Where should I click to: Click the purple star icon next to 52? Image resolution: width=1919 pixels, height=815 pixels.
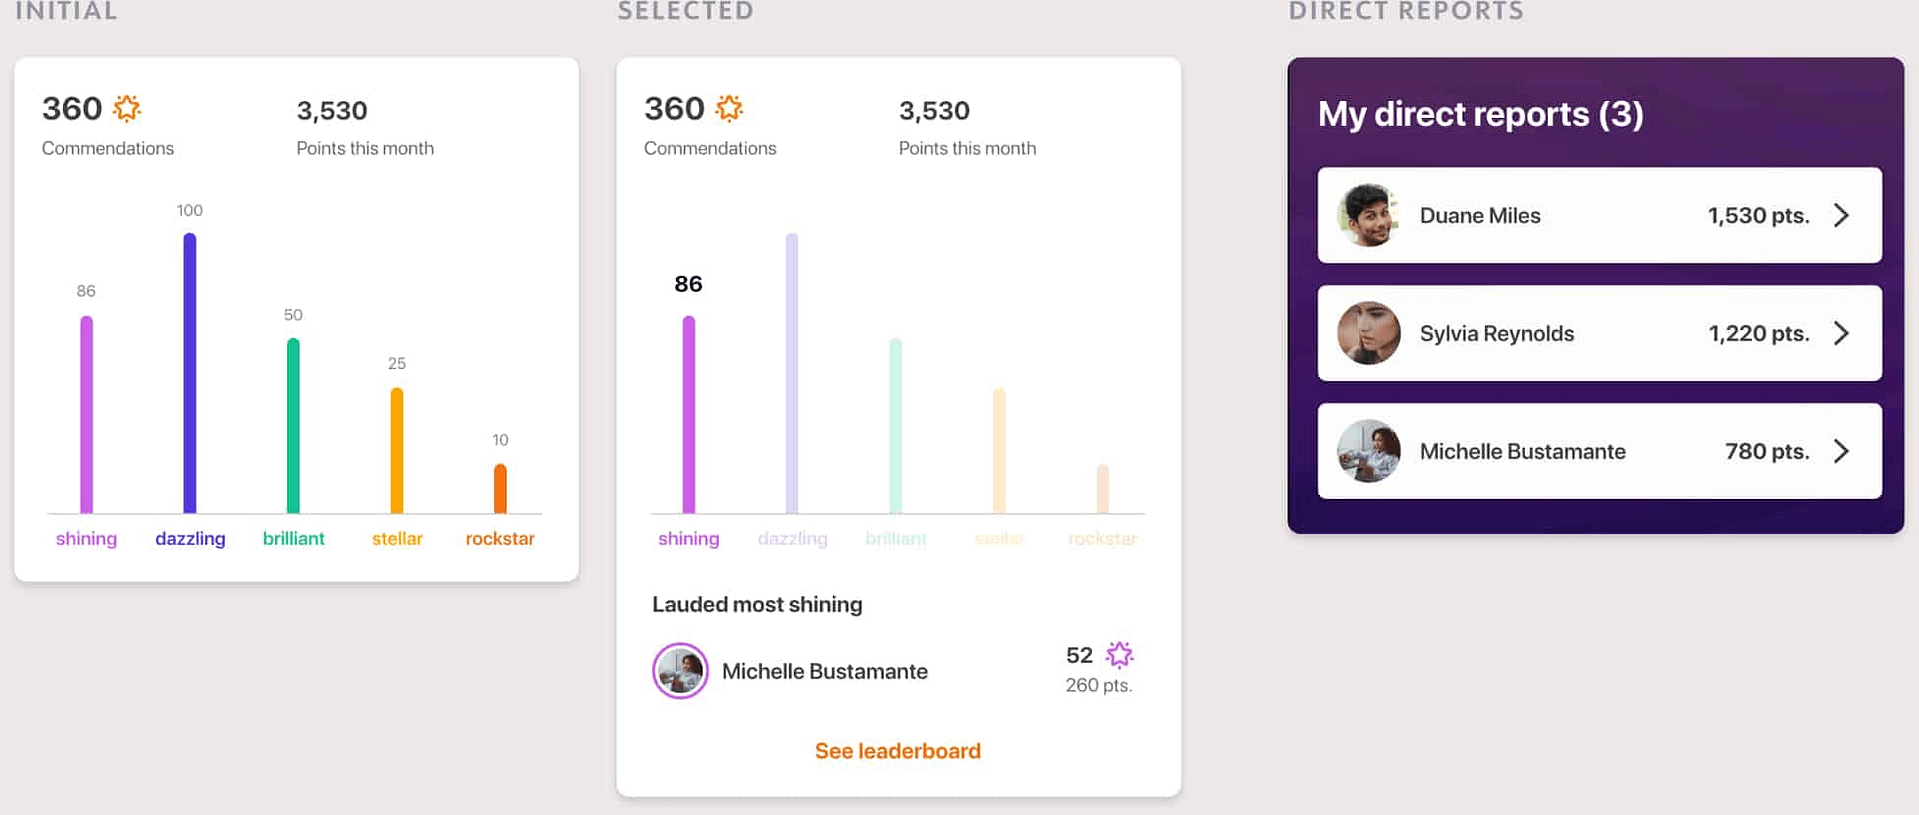(1119, 655)
